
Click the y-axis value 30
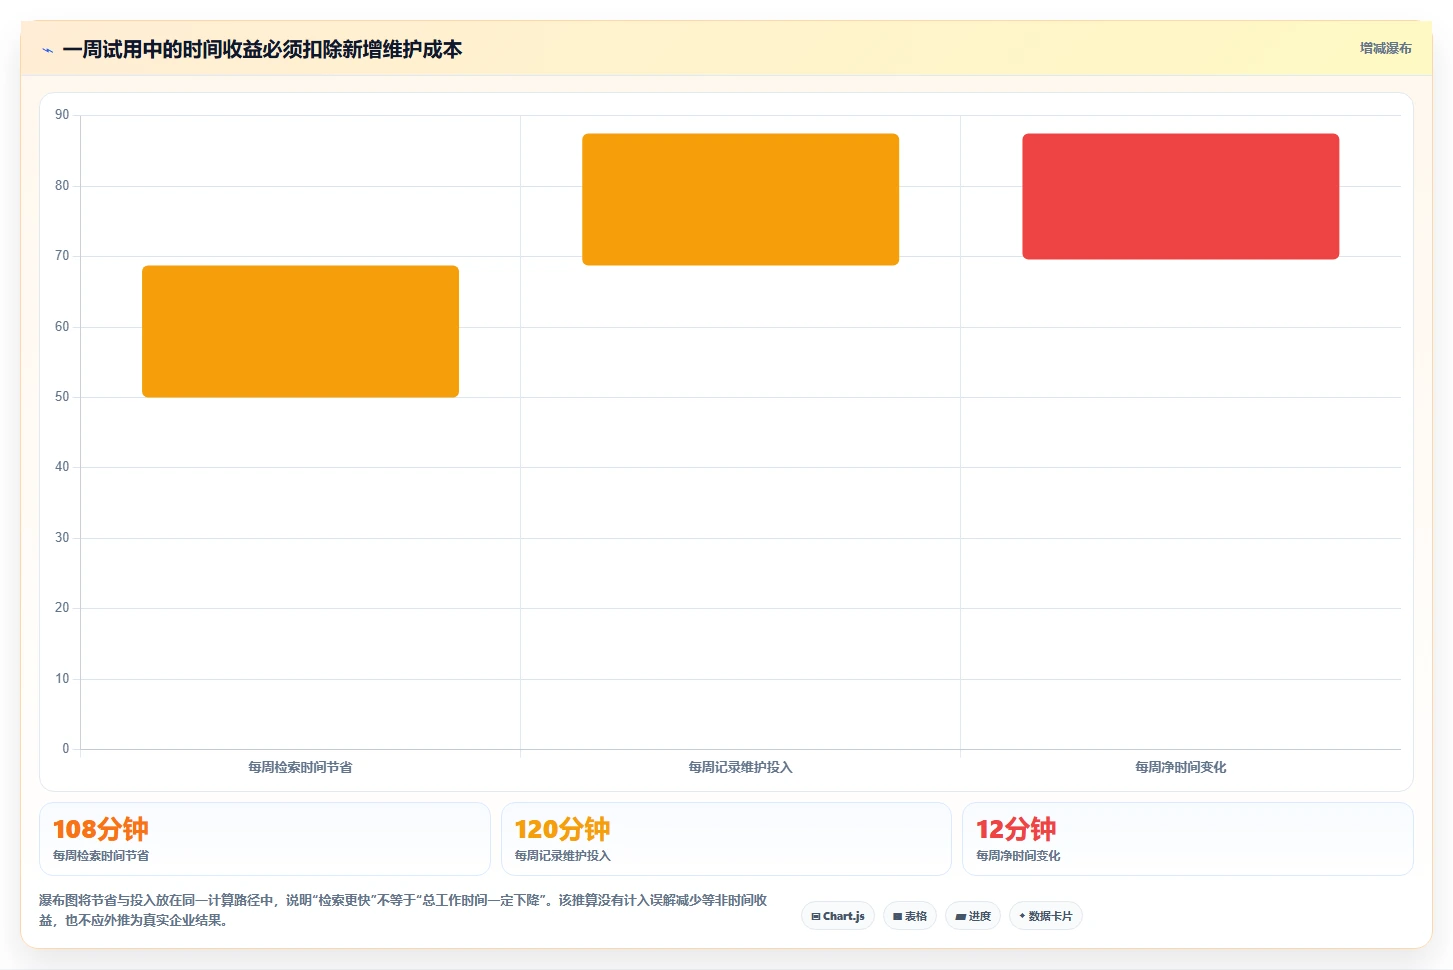[62, 538]
